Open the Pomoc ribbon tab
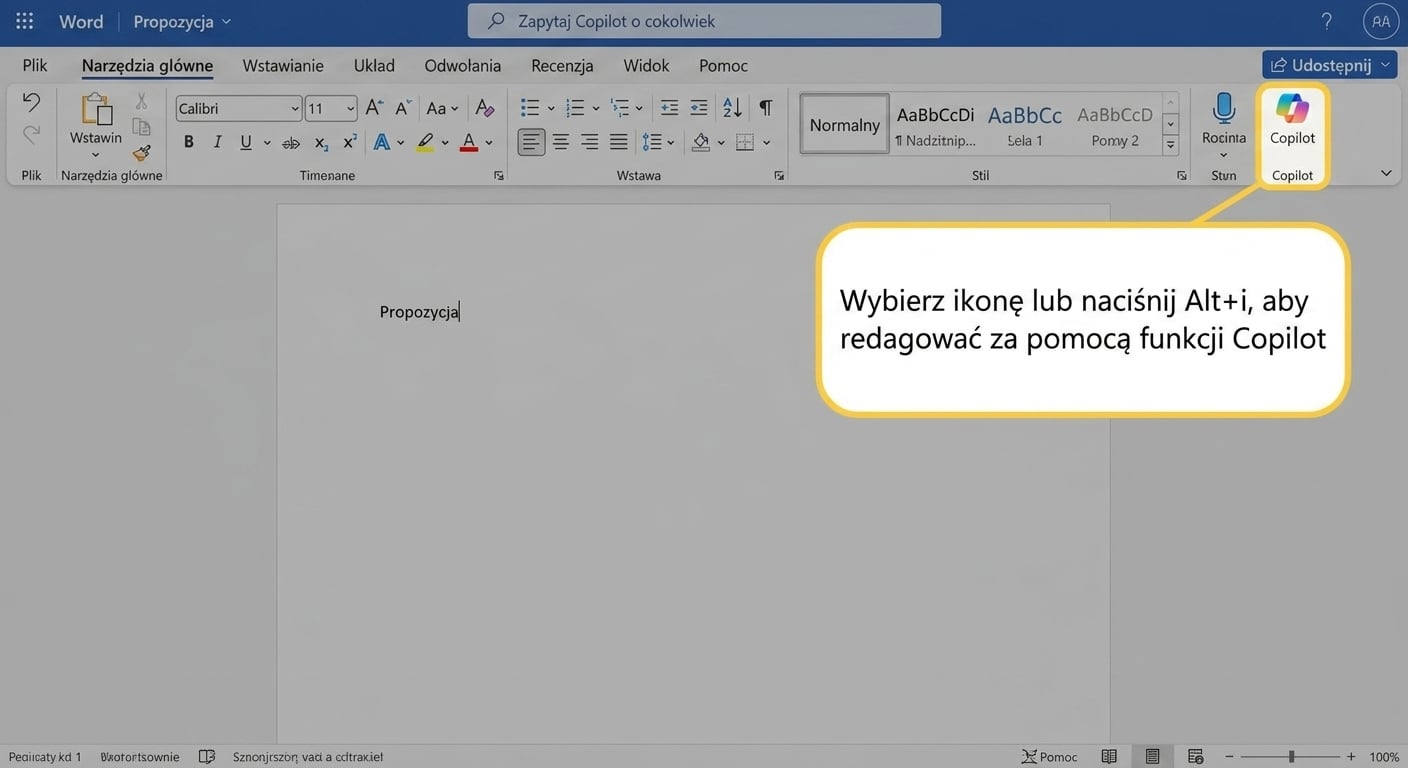Screen dimensions: 1408x768 [x=723, y=65]
